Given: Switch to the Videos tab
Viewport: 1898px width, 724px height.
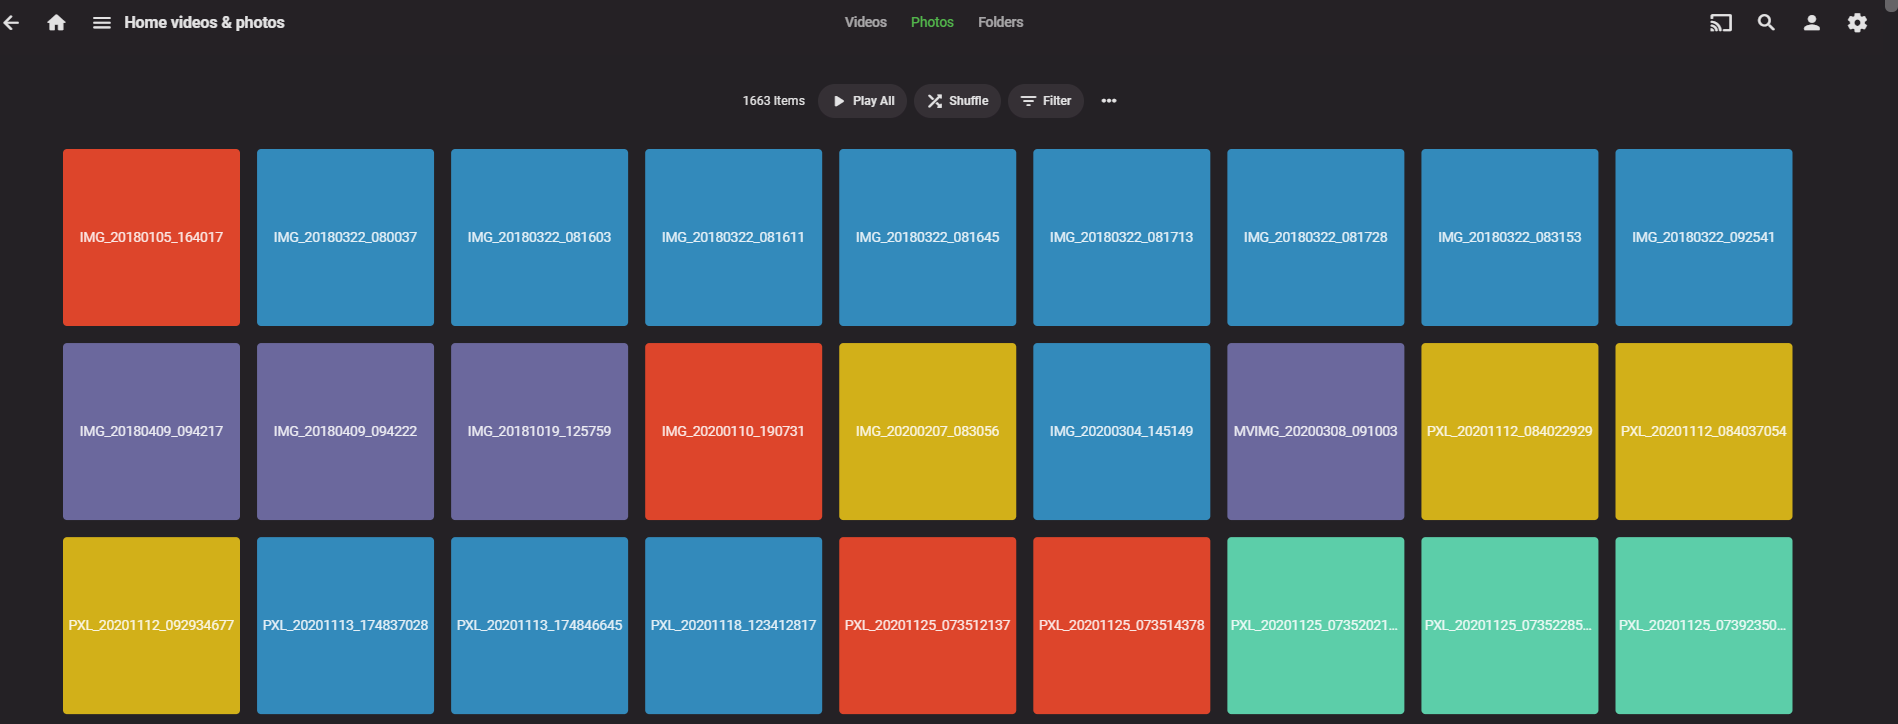Looking at the screenshot, I should tap(865, 22).
